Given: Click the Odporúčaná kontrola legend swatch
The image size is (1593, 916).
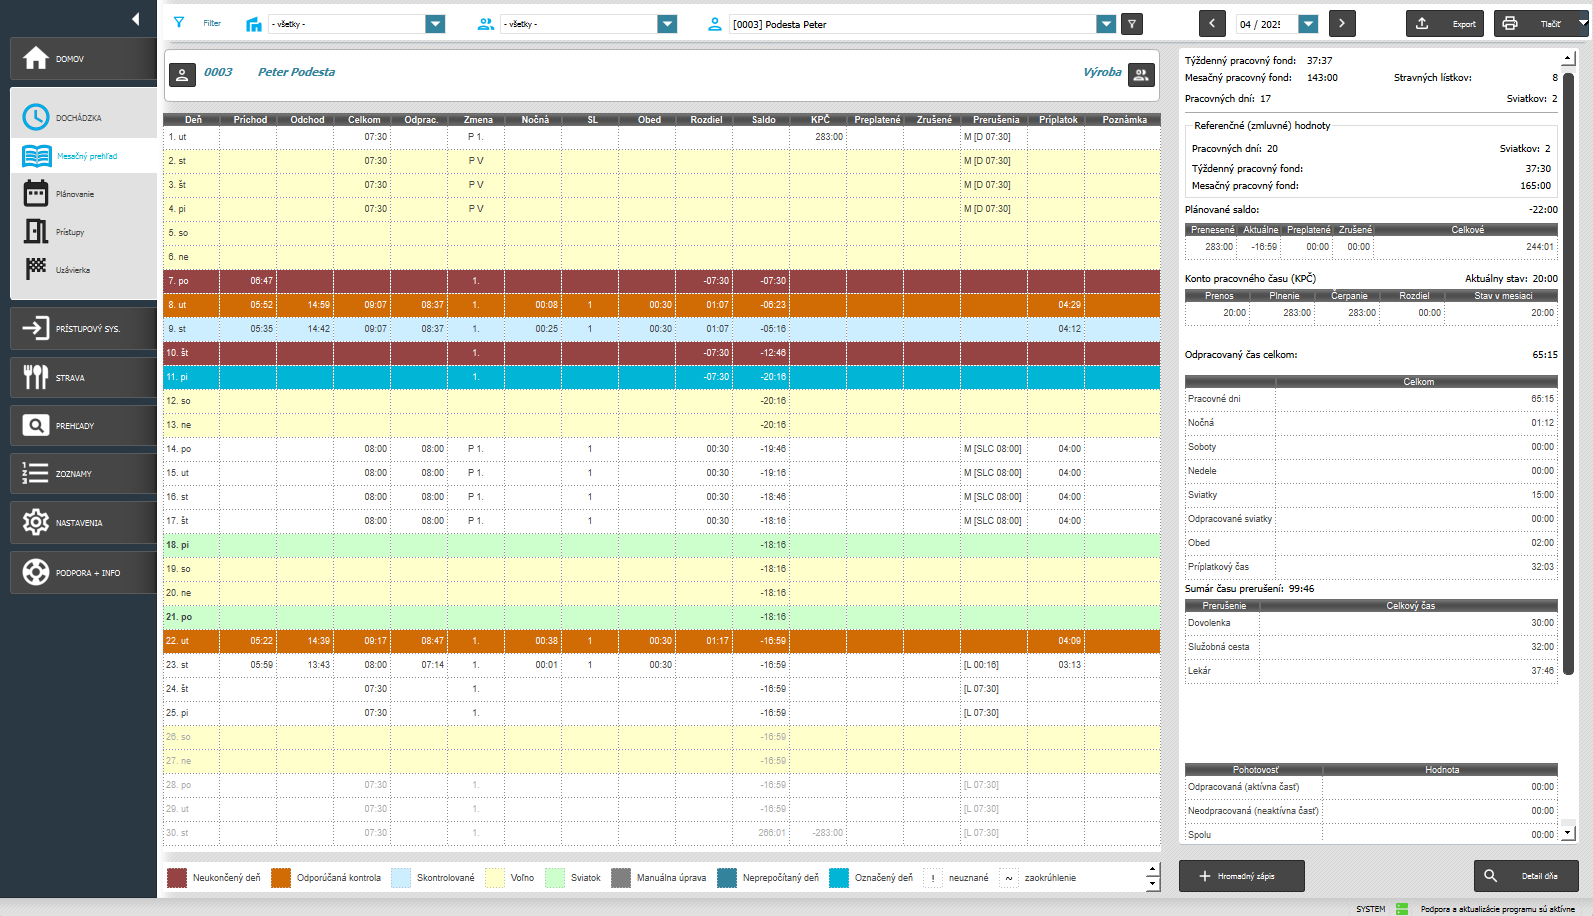Looking at the screenshot, I should (x=281, y=878).
